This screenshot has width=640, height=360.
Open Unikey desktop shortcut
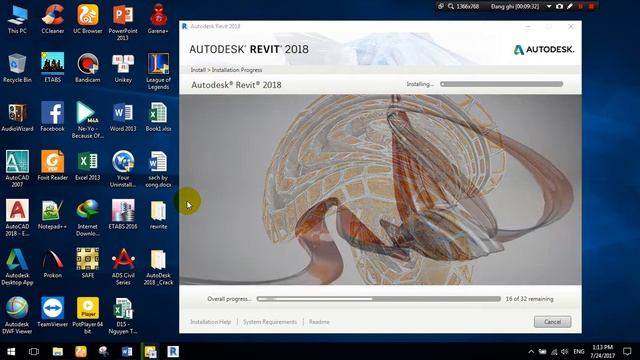(x=123, y=68)
